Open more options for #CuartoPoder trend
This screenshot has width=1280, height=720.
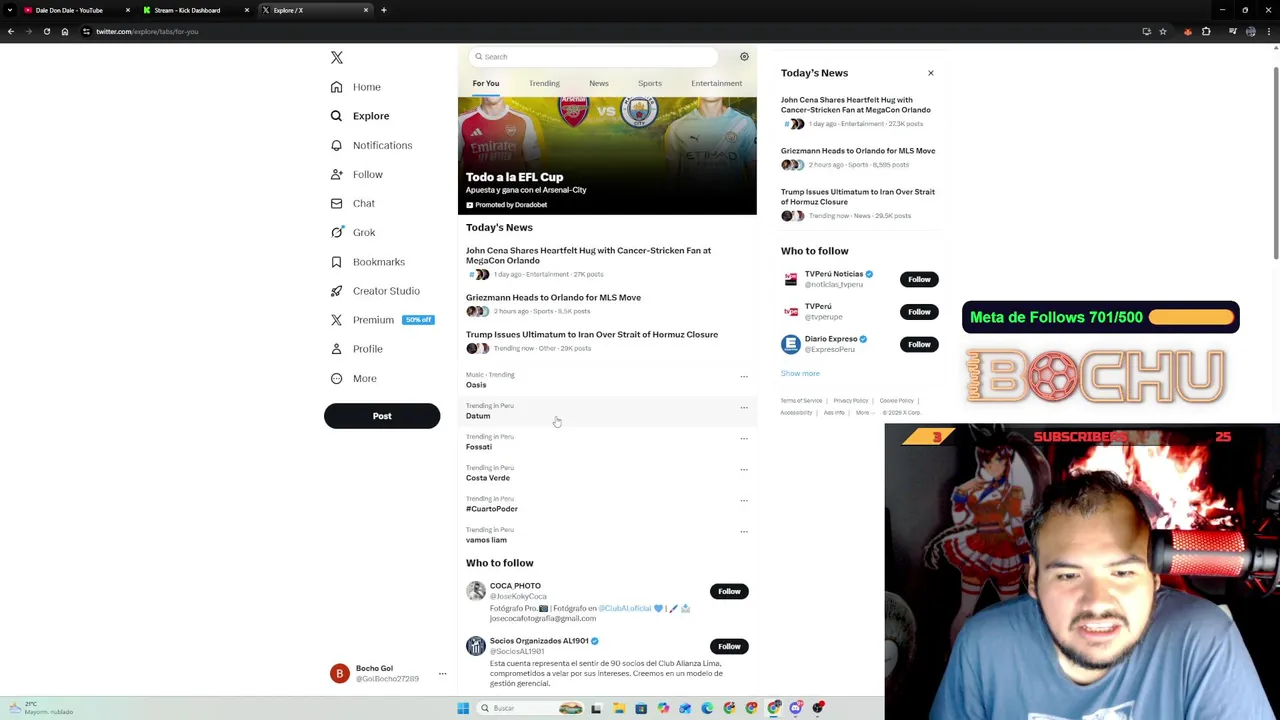click(744, 501)
